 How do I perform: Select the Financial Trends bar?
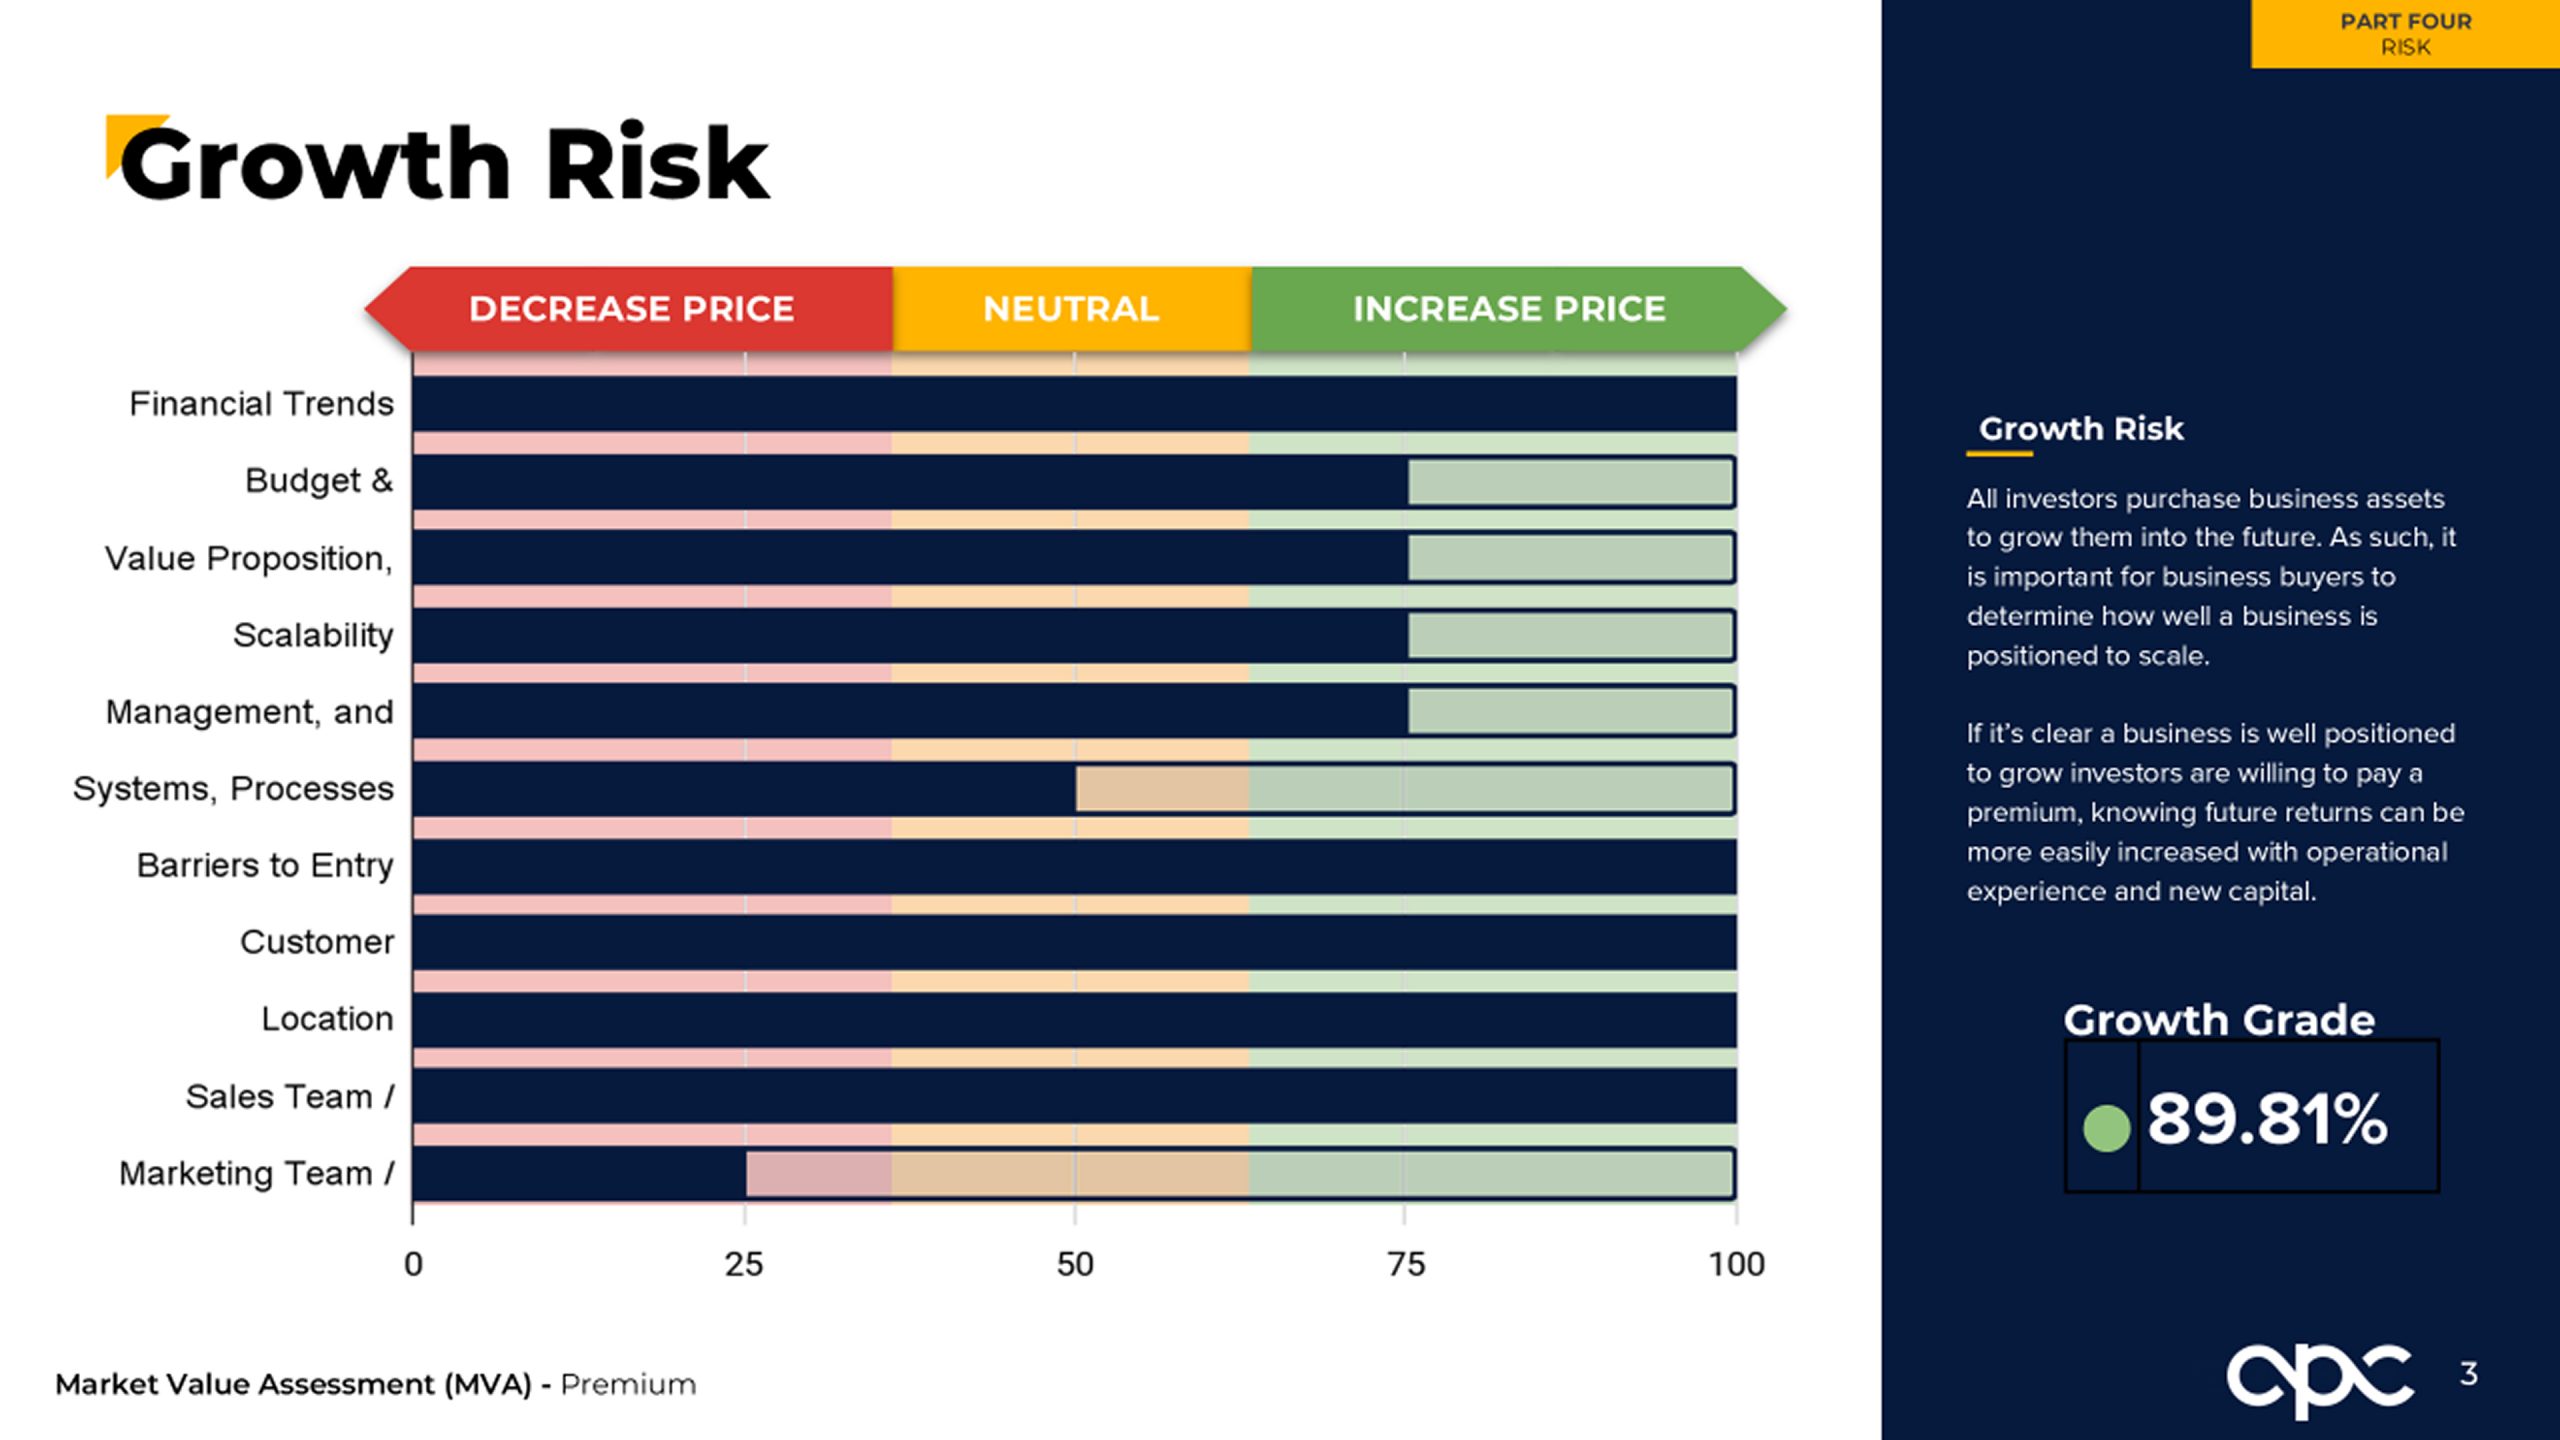pyautogui.click(x=1074, y=404)
